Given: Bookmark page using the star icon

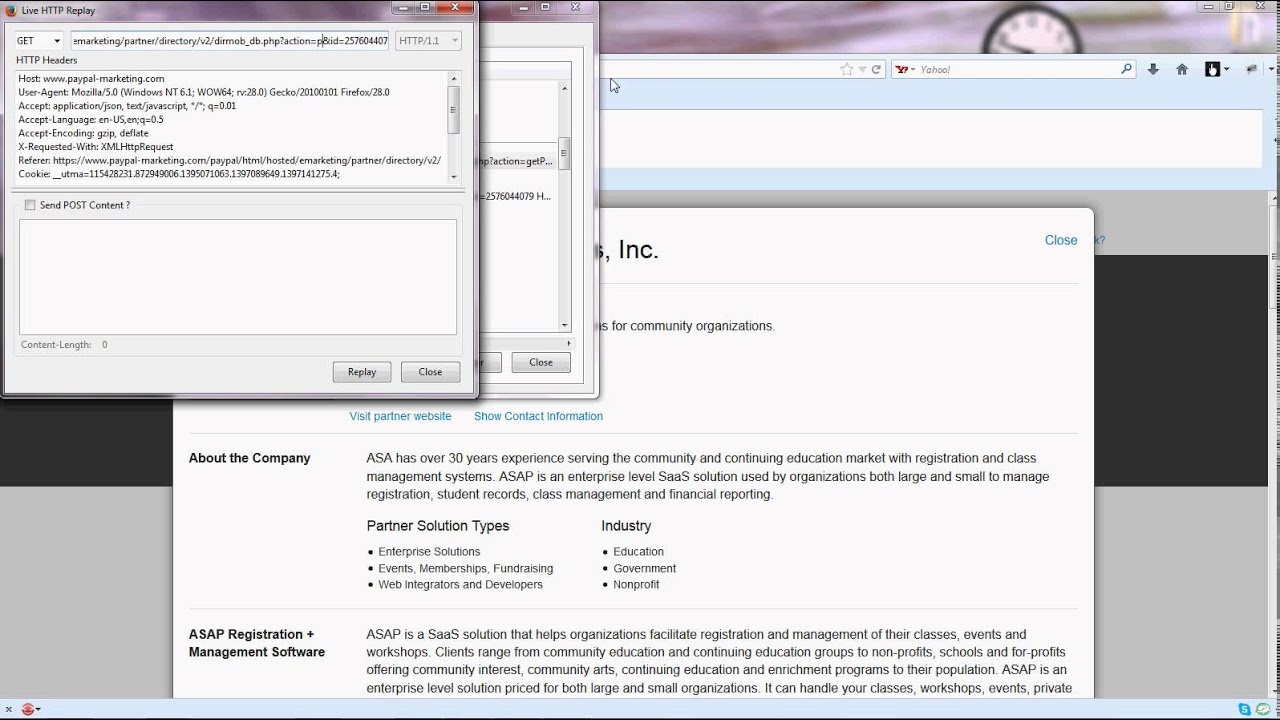Looking at the screenshot, I should point(847,69).
